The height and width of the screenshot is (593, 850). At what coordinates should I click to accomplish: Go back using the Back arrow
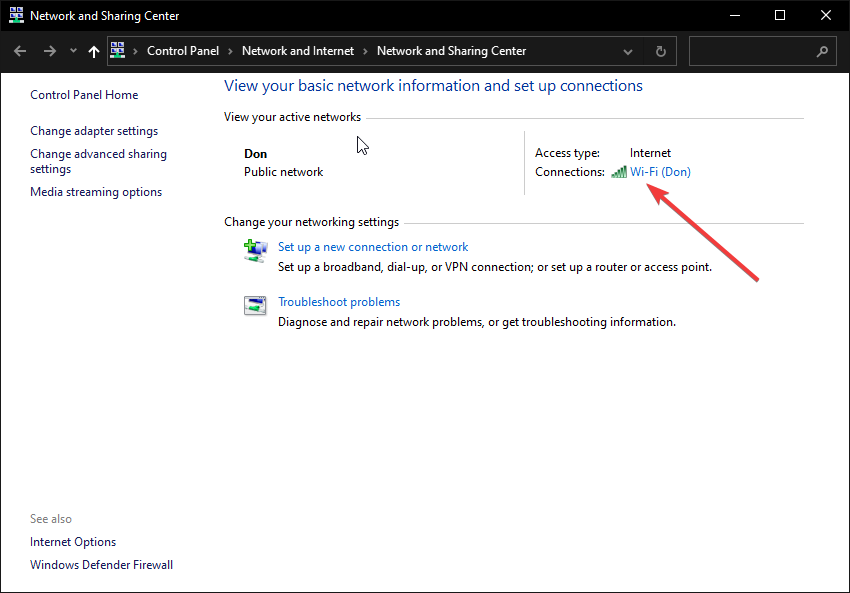point(20,51)
